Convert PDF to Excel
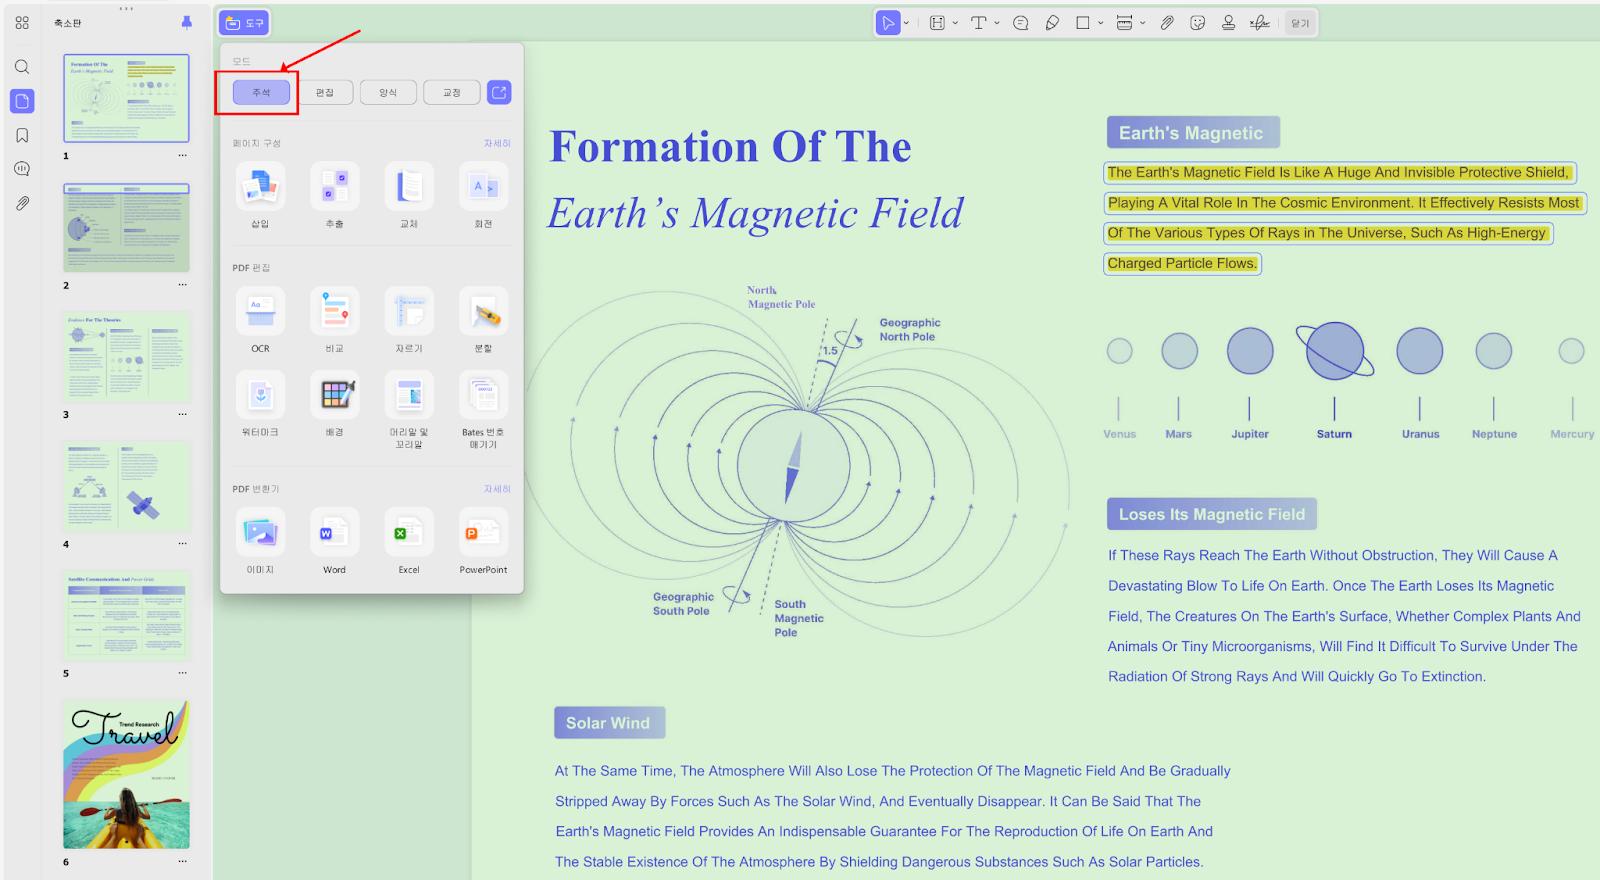Viewport: 1600px width, 880px height. (409, 532)
